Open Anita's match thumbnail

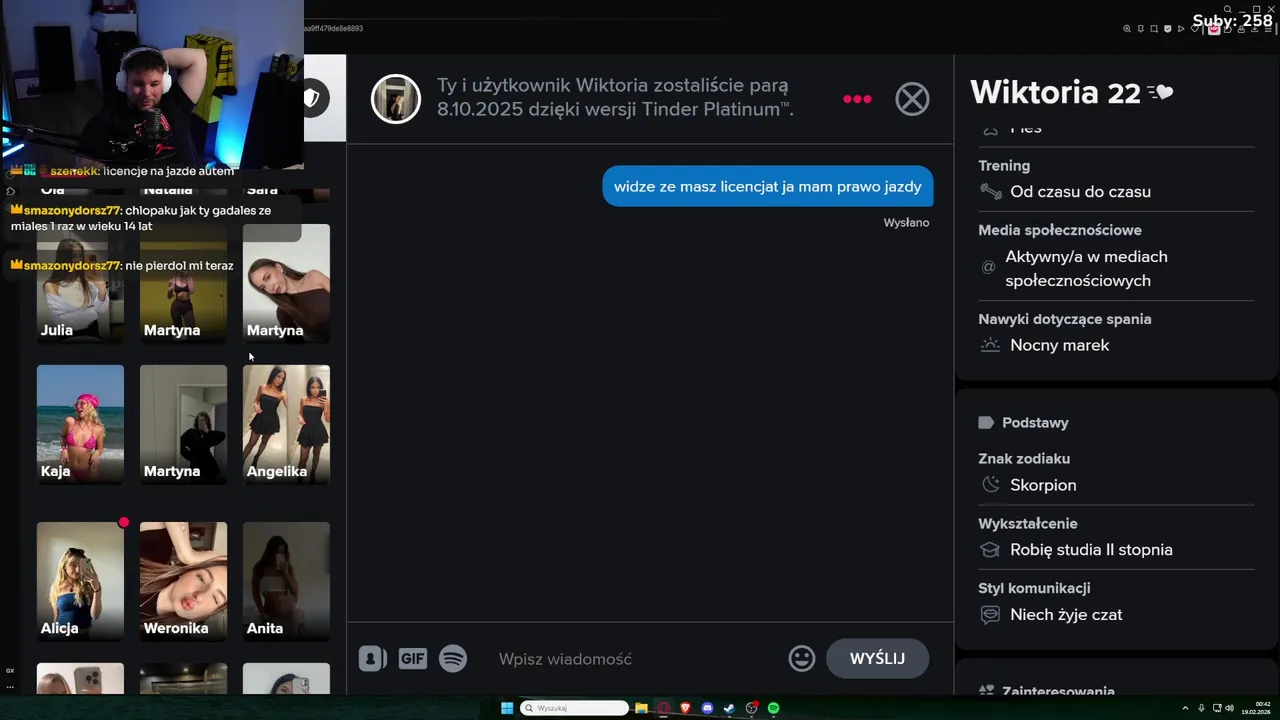pos(286,581)
